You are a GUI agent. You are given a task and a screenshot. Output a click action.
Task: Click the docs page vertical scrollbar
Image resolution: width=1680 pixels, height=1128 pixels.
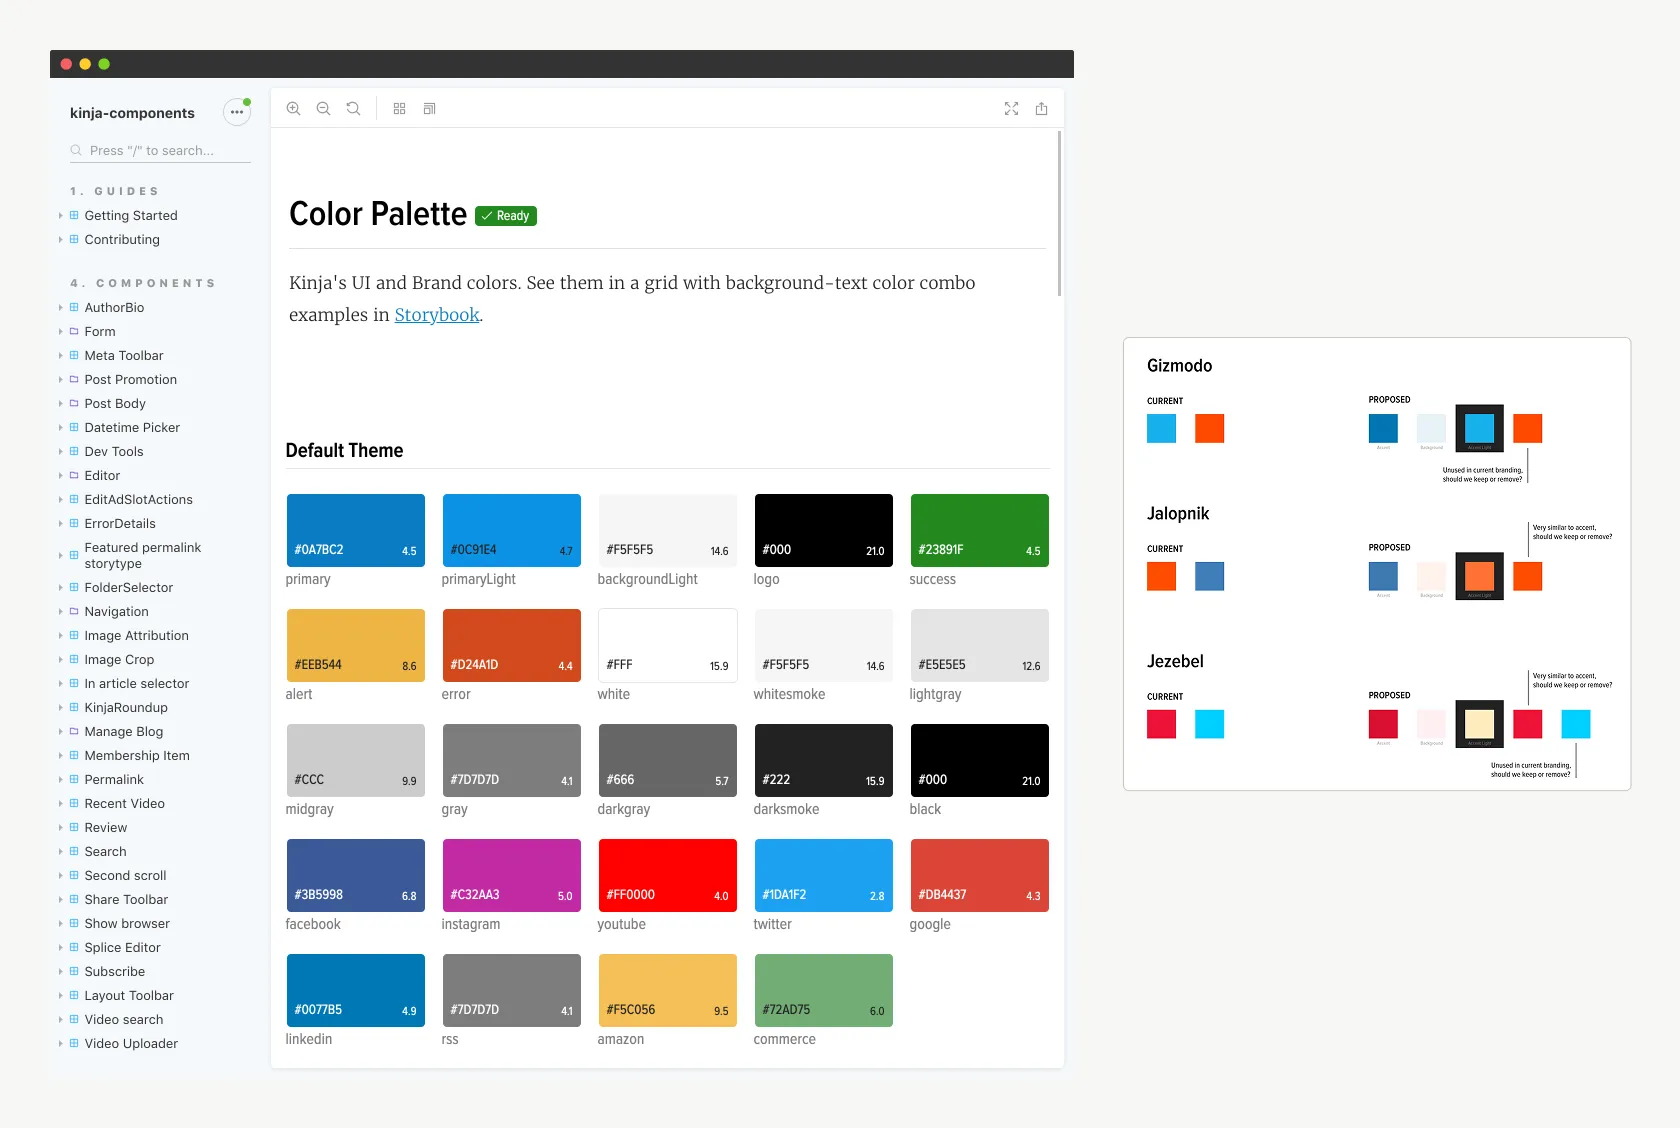(x=1059, y=213)
